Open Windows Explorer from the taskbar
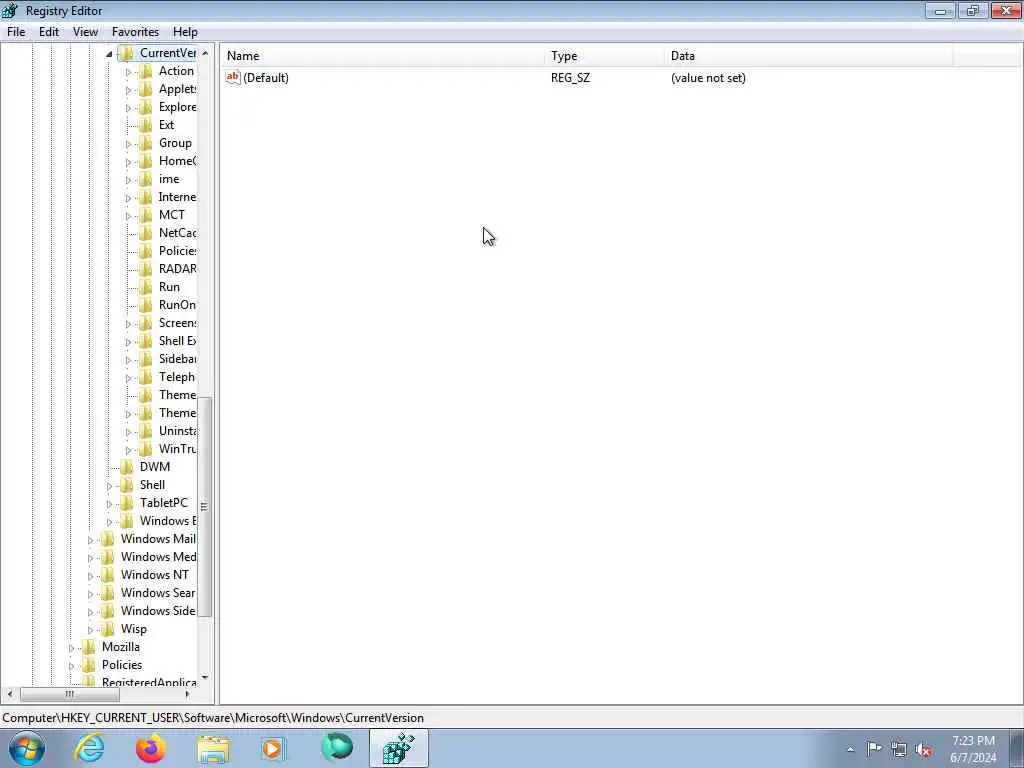The image size is (1024, 768). (214, 748)
